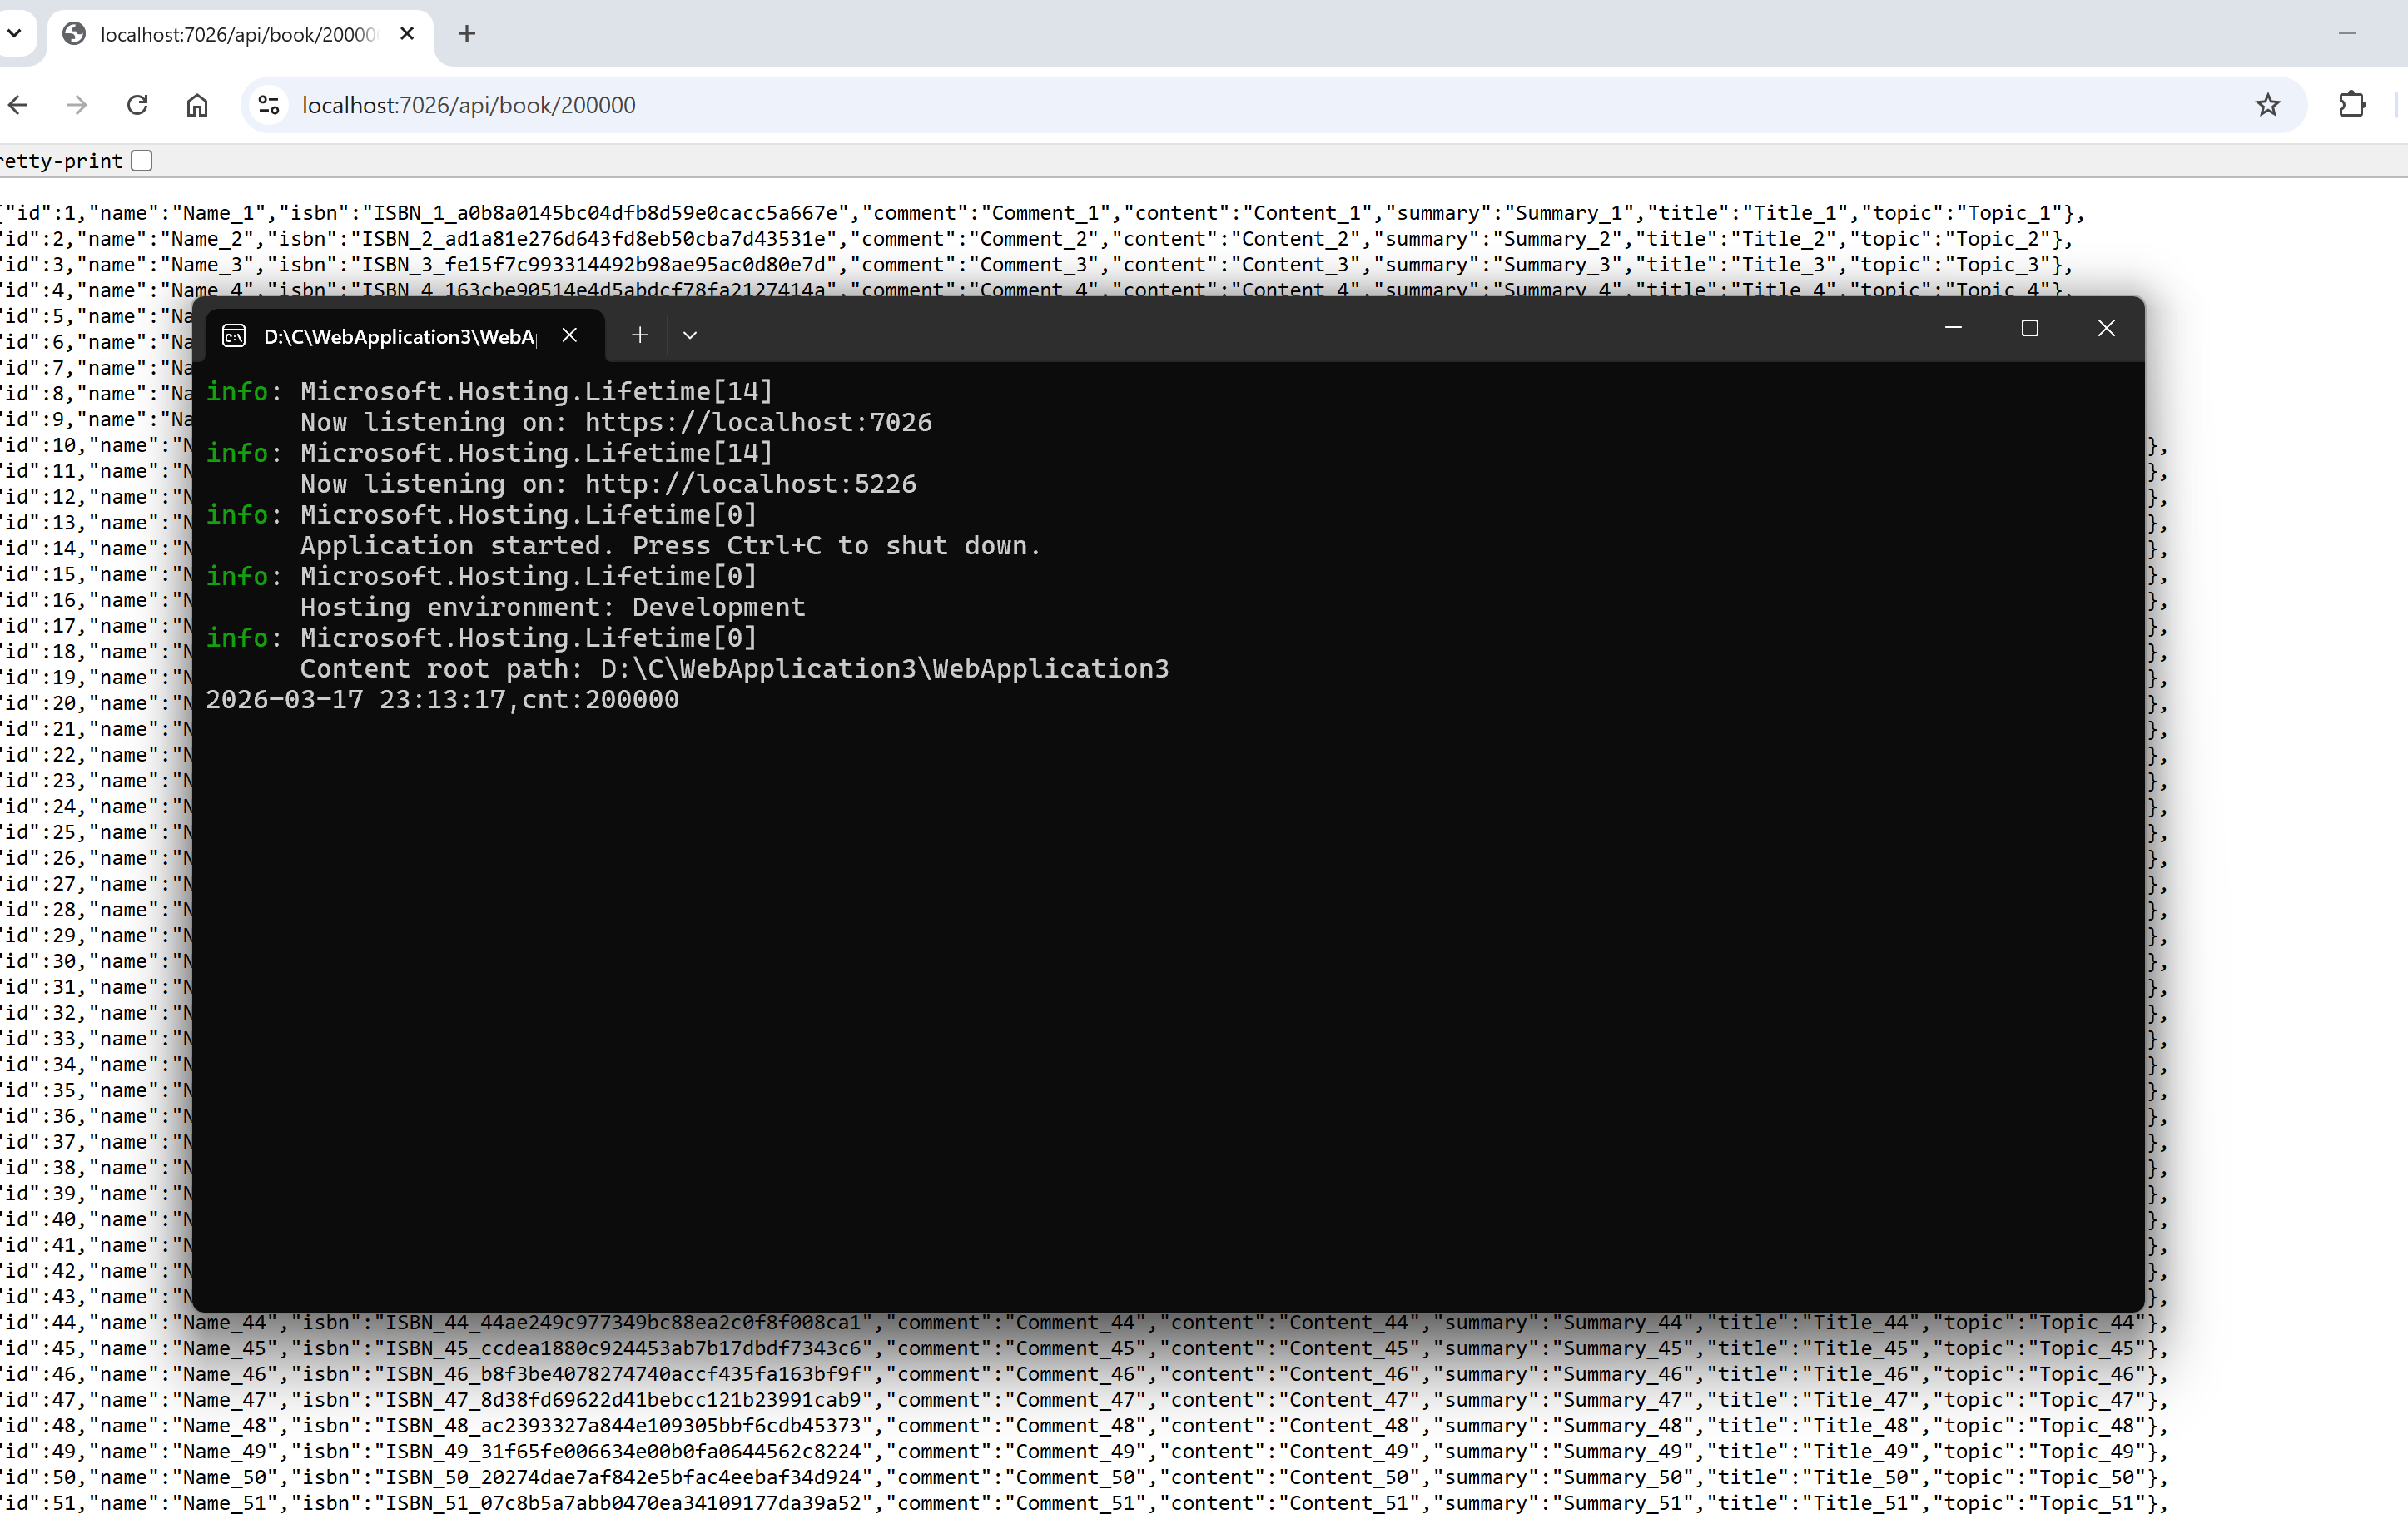The height and width of the screenshot is (1514, 2408).
Task: Select the localhost:7026/api/book browser tab
Action: pos(240,34)
